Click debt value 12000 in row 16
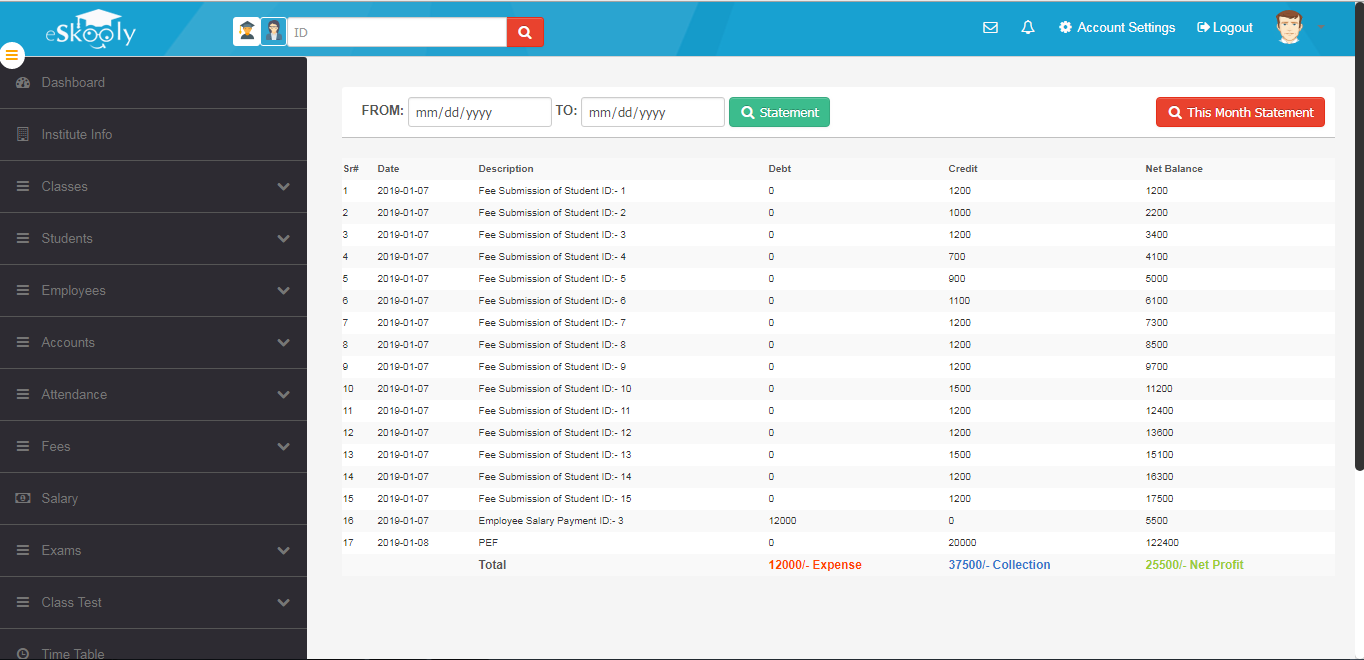This screenshot has width=1364, height=660. pos(782,521)
